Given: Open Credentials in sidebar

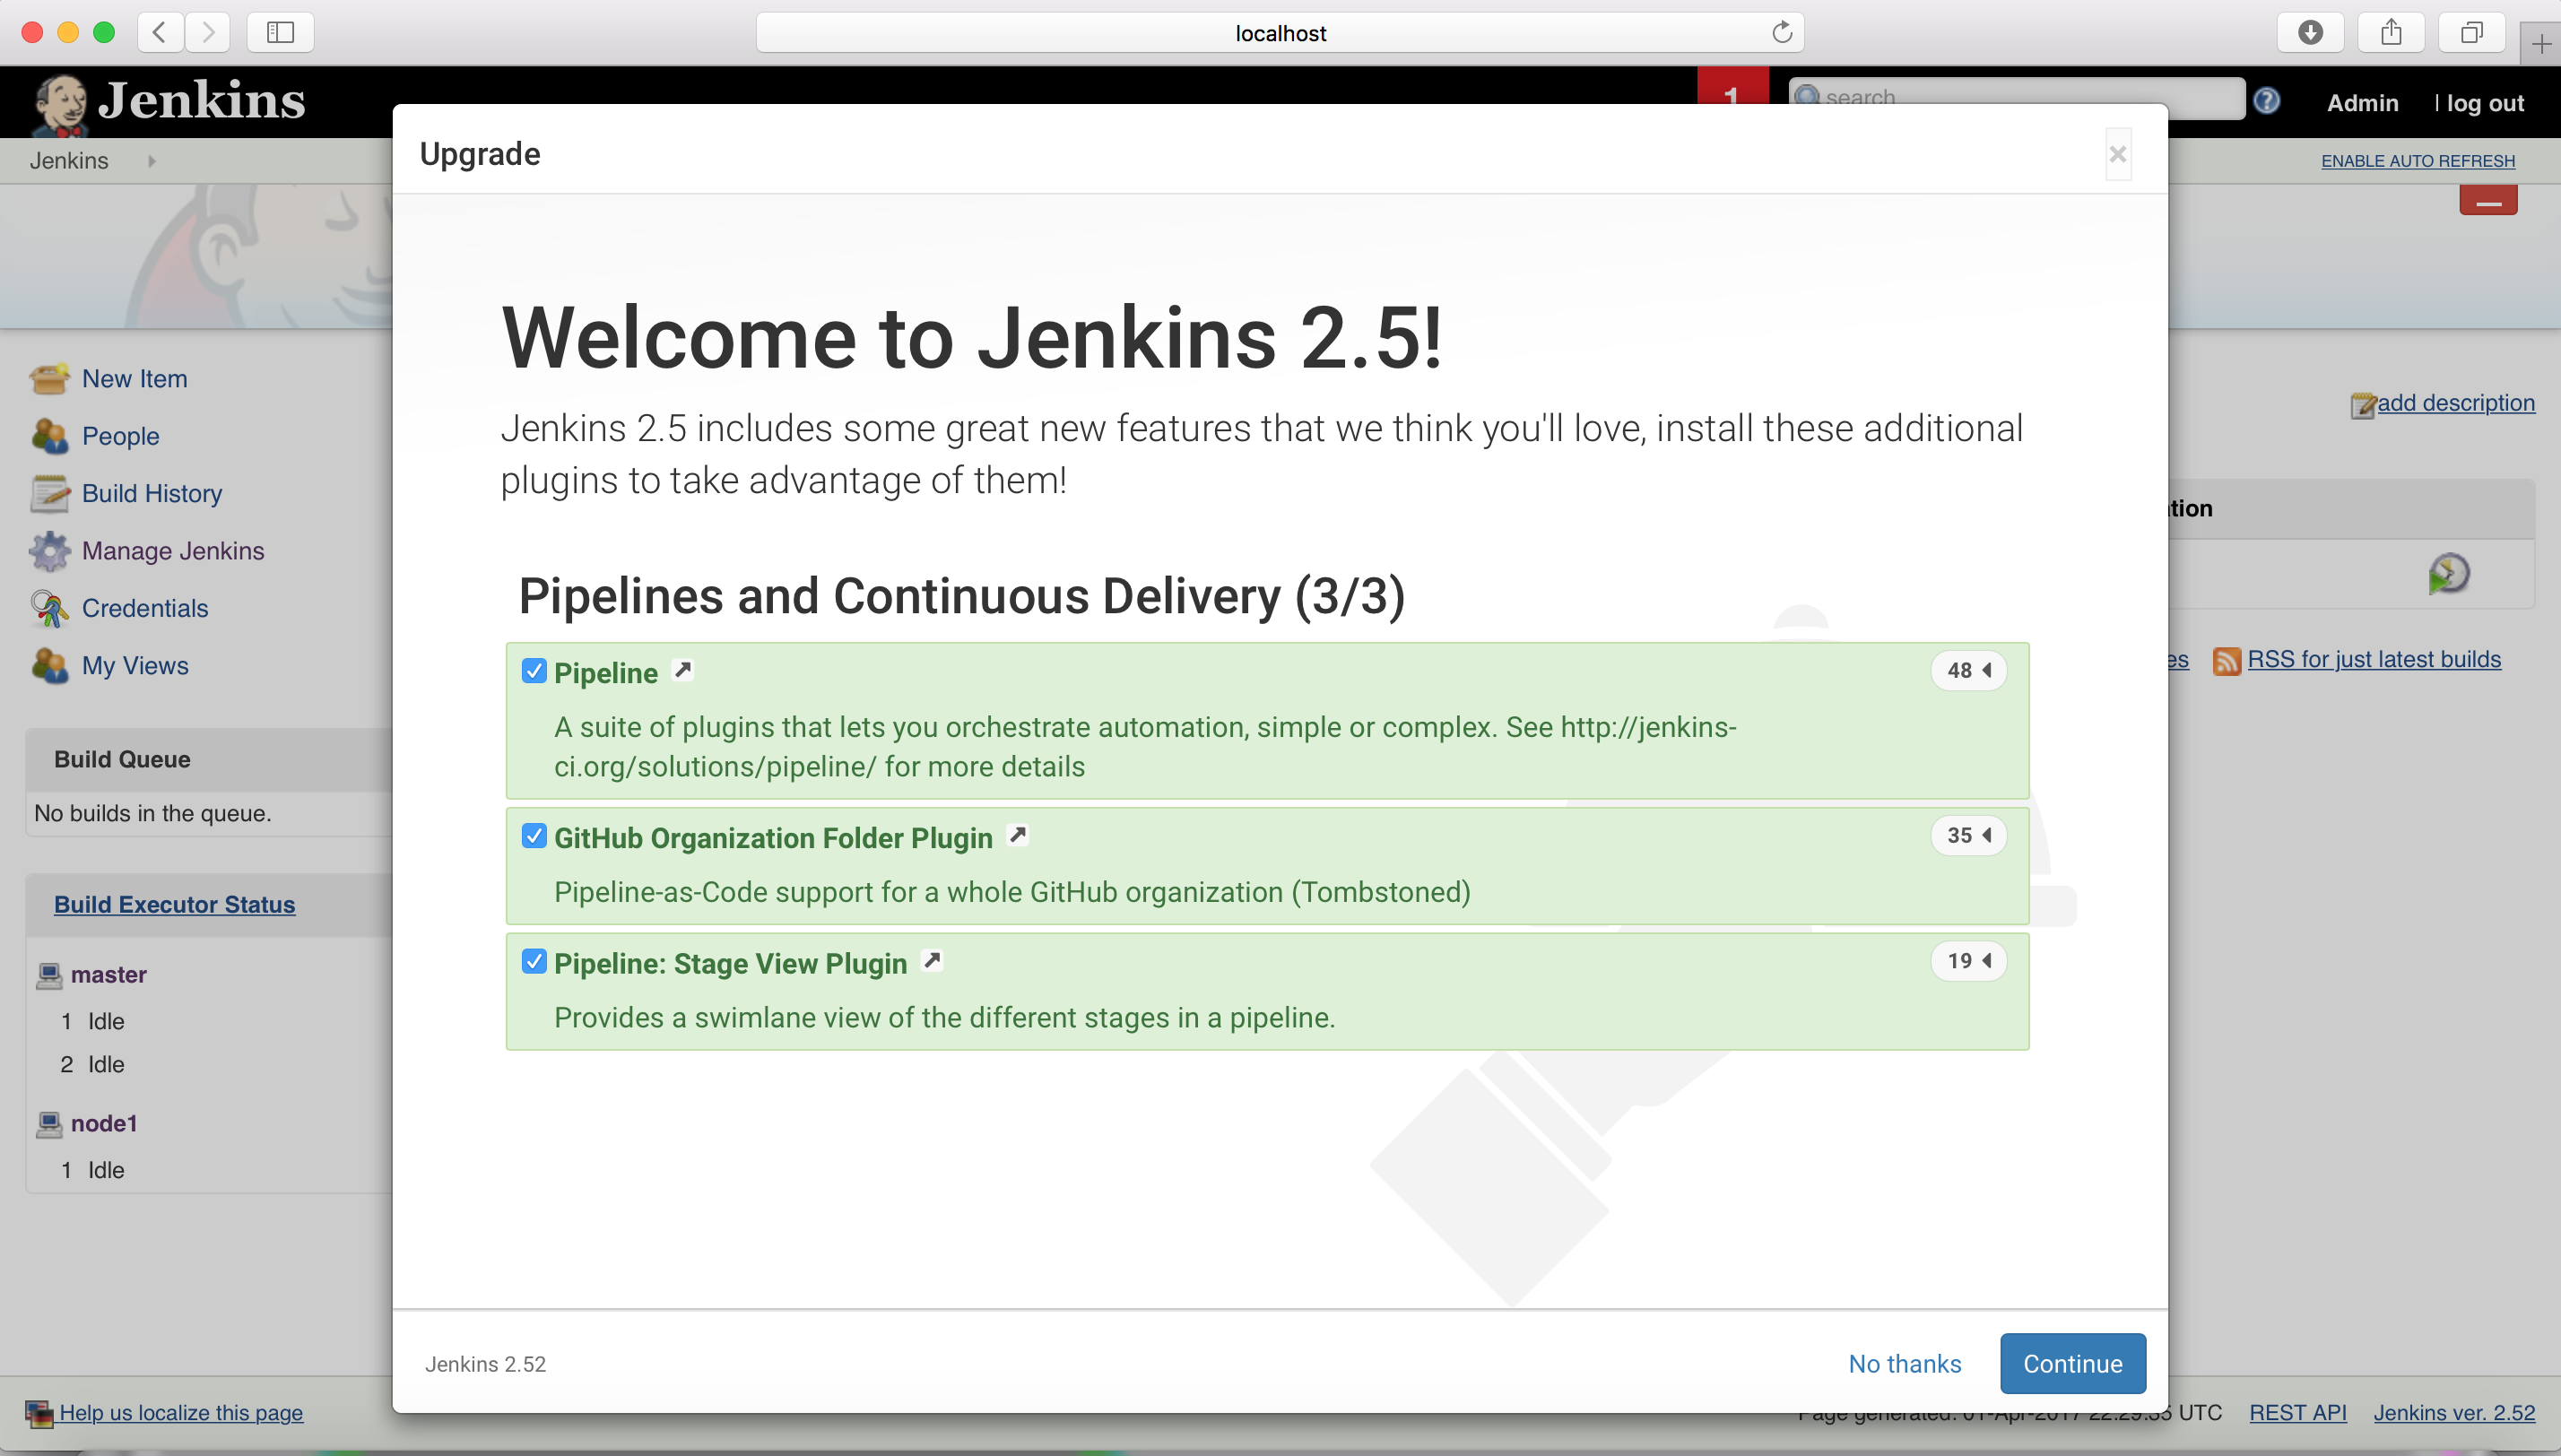Looking at the screenshot, I should [x=145, y=608].
